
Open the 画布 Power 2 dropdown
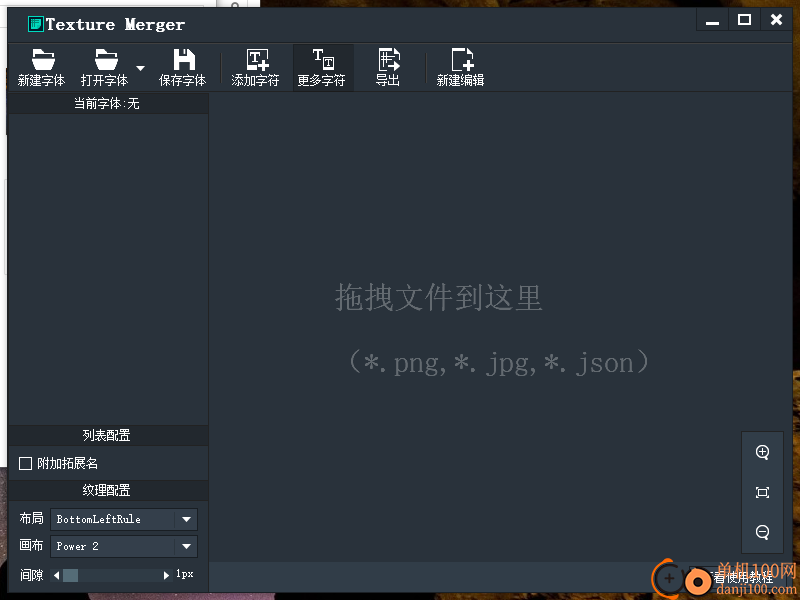[x=124, y=546]
